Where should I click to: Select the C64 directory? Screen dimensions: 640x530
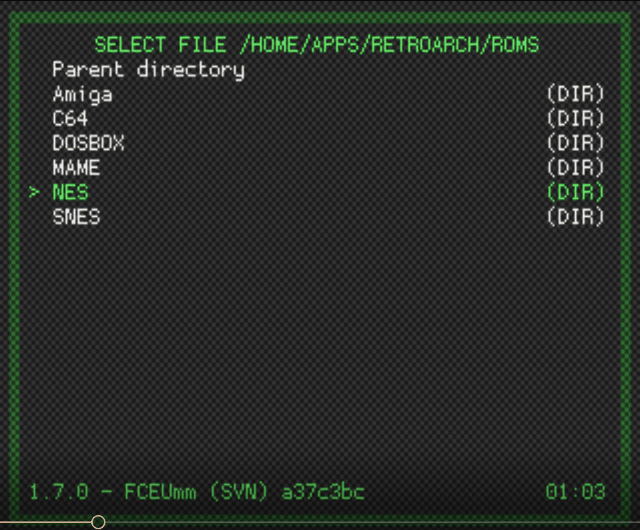(70, 119)
